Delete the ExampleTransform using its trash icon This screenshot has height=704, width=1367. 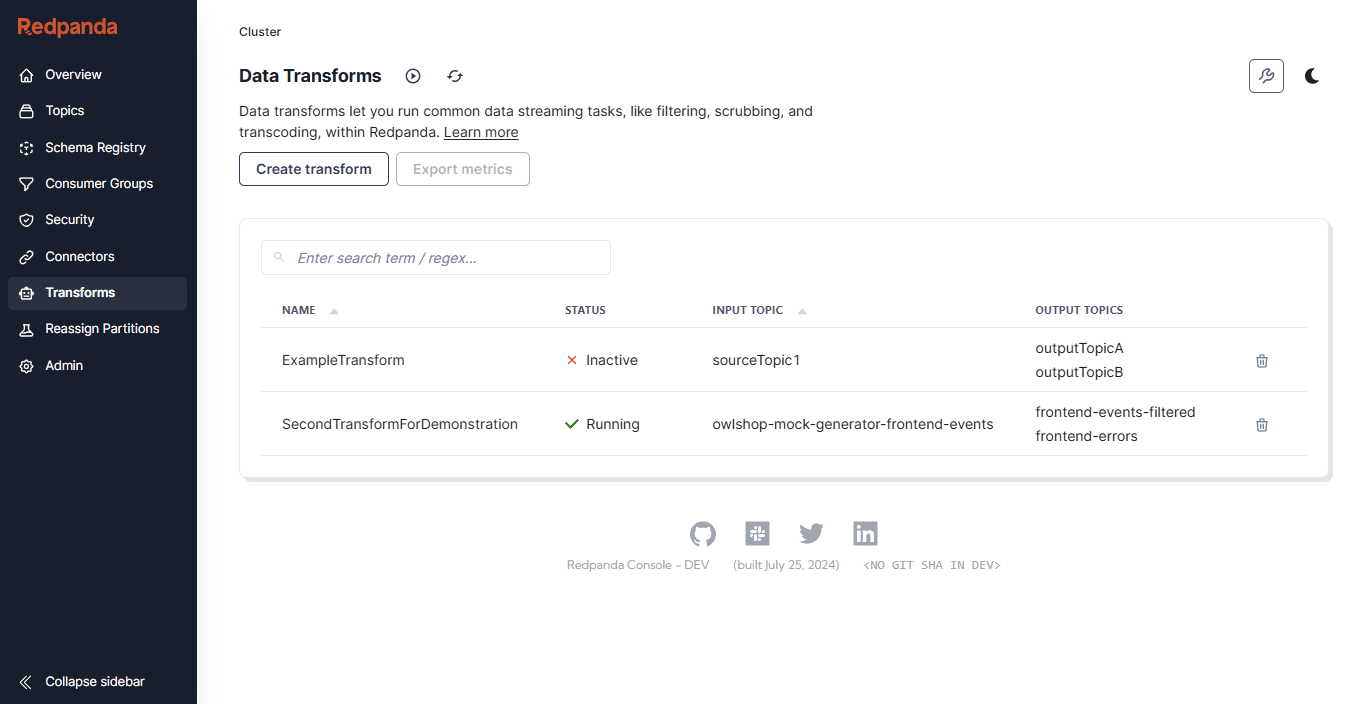coord(1261,360)
